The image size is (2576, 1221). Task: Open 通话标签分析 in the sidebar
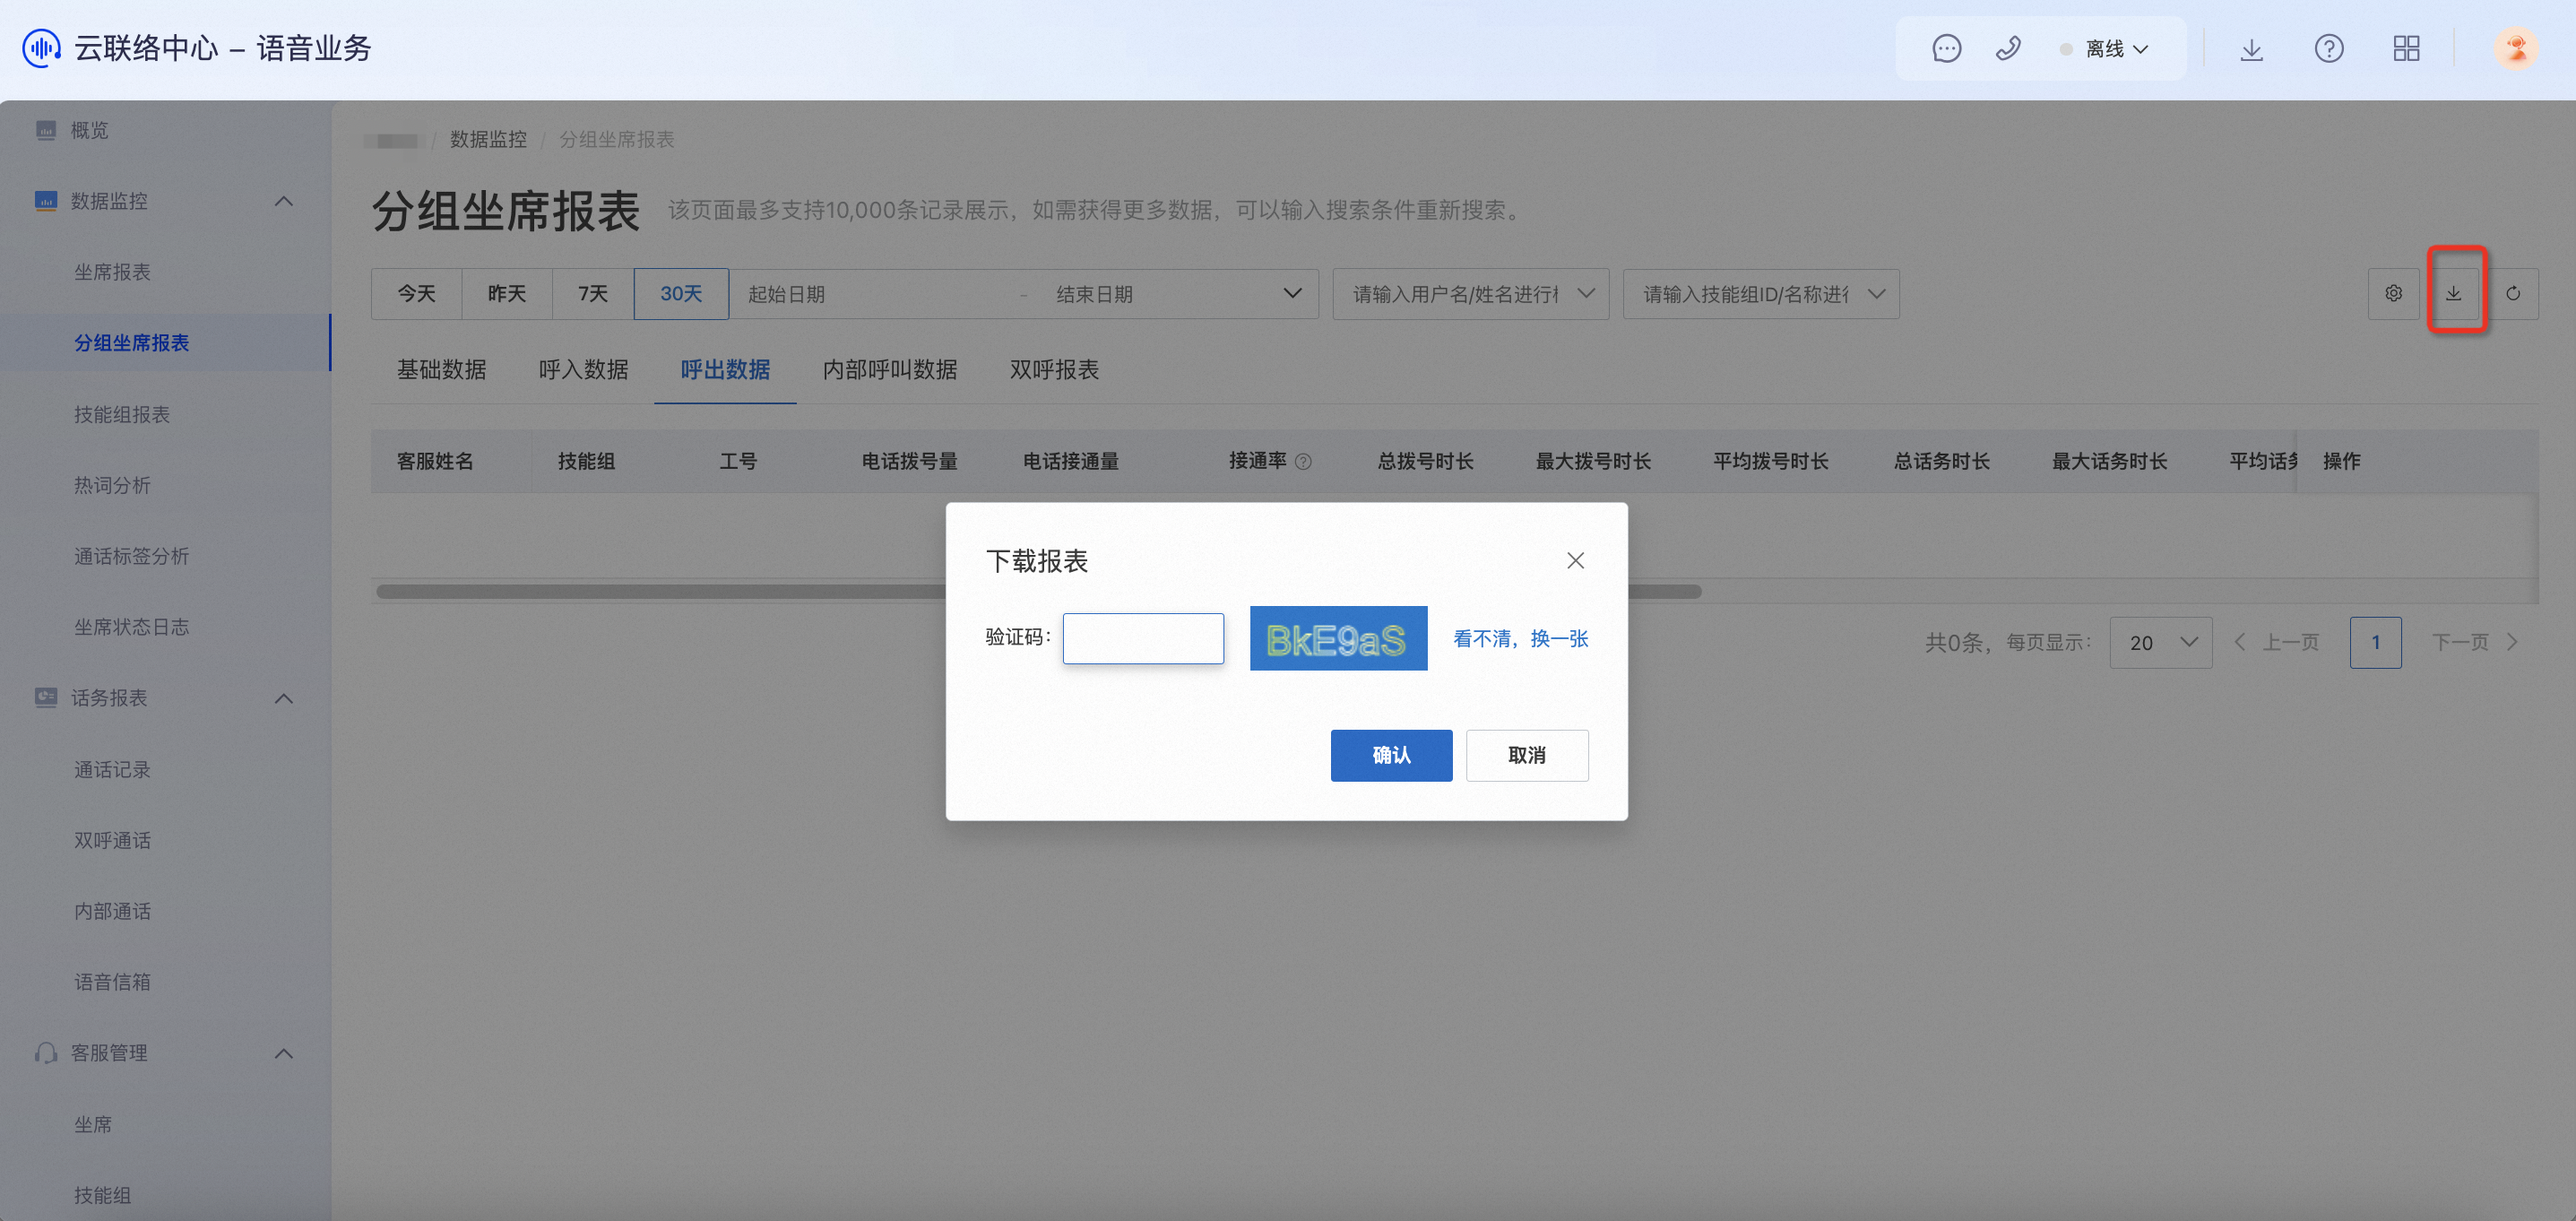pos(131,556)
